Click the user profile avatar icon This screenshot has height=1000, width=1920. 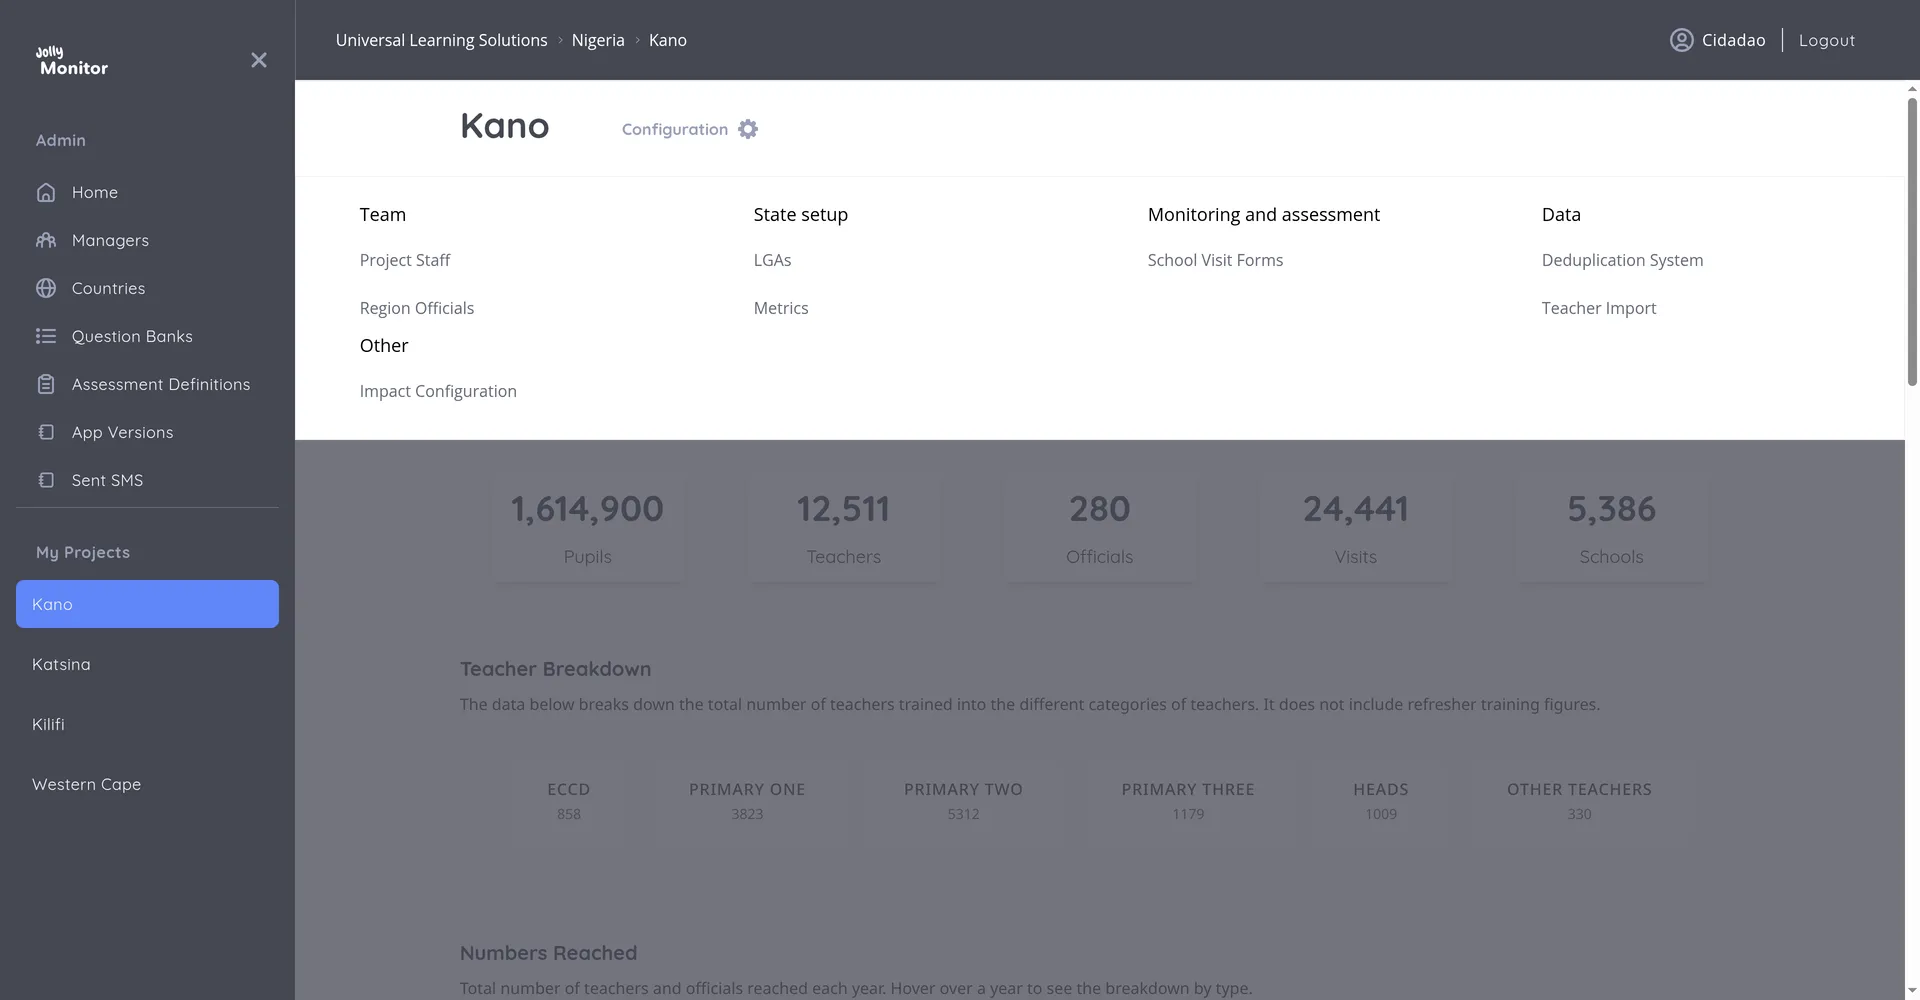point(1681,40)
